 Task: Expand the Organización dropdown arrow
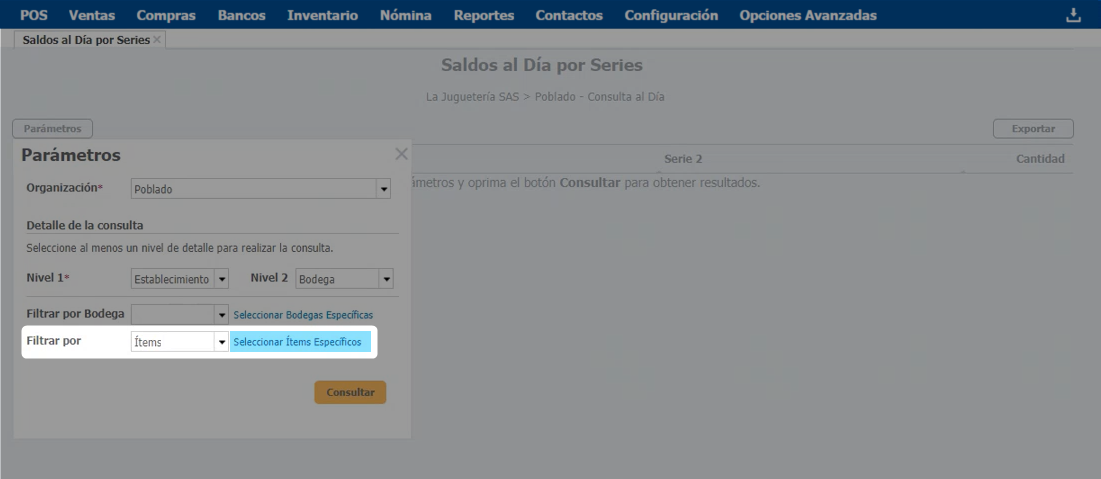383,189
